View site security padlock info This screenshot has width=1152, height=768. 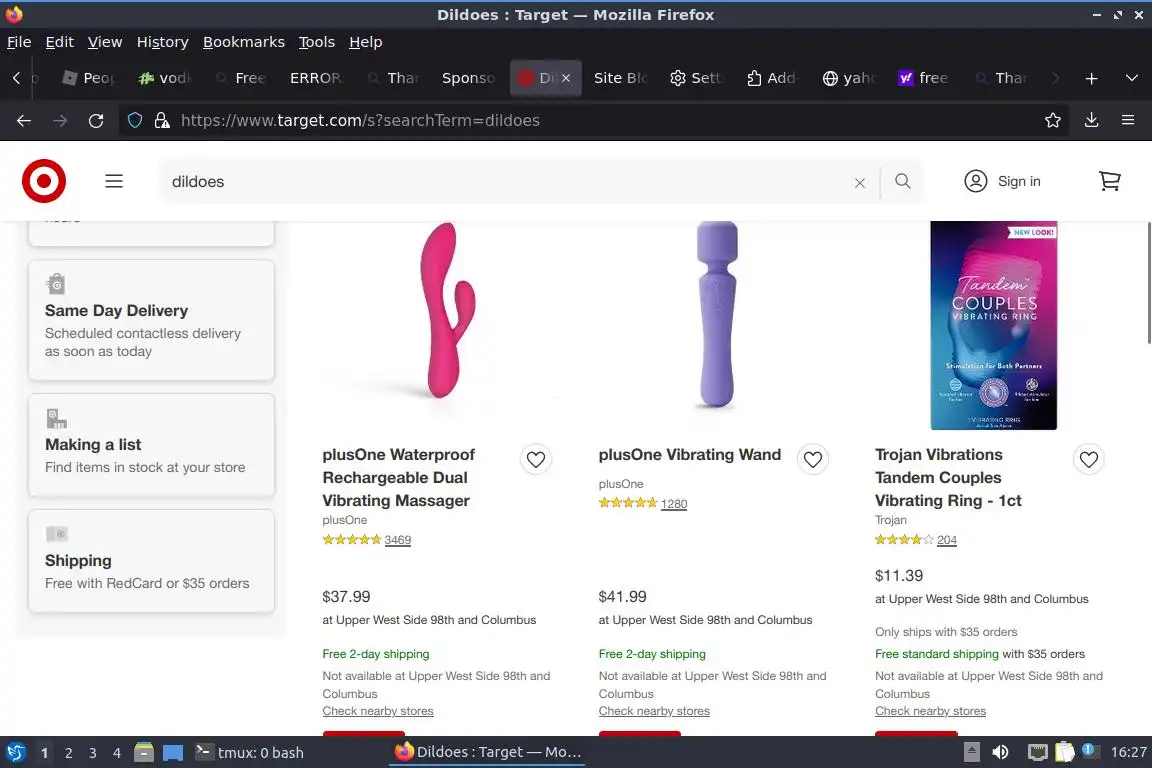(162, 121)
